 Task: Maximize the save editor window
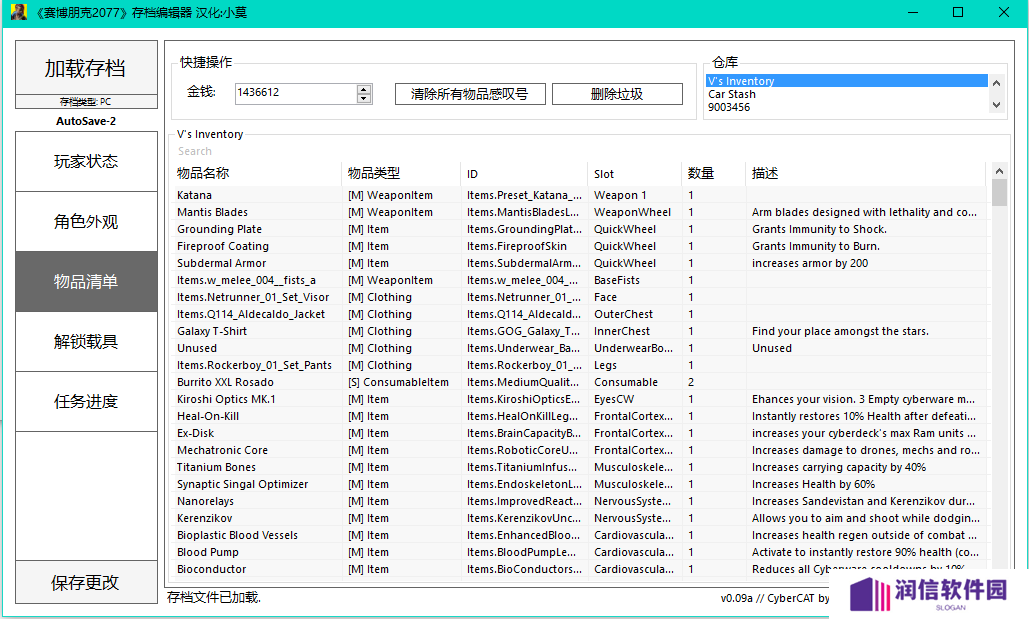[x=958, y=12]
